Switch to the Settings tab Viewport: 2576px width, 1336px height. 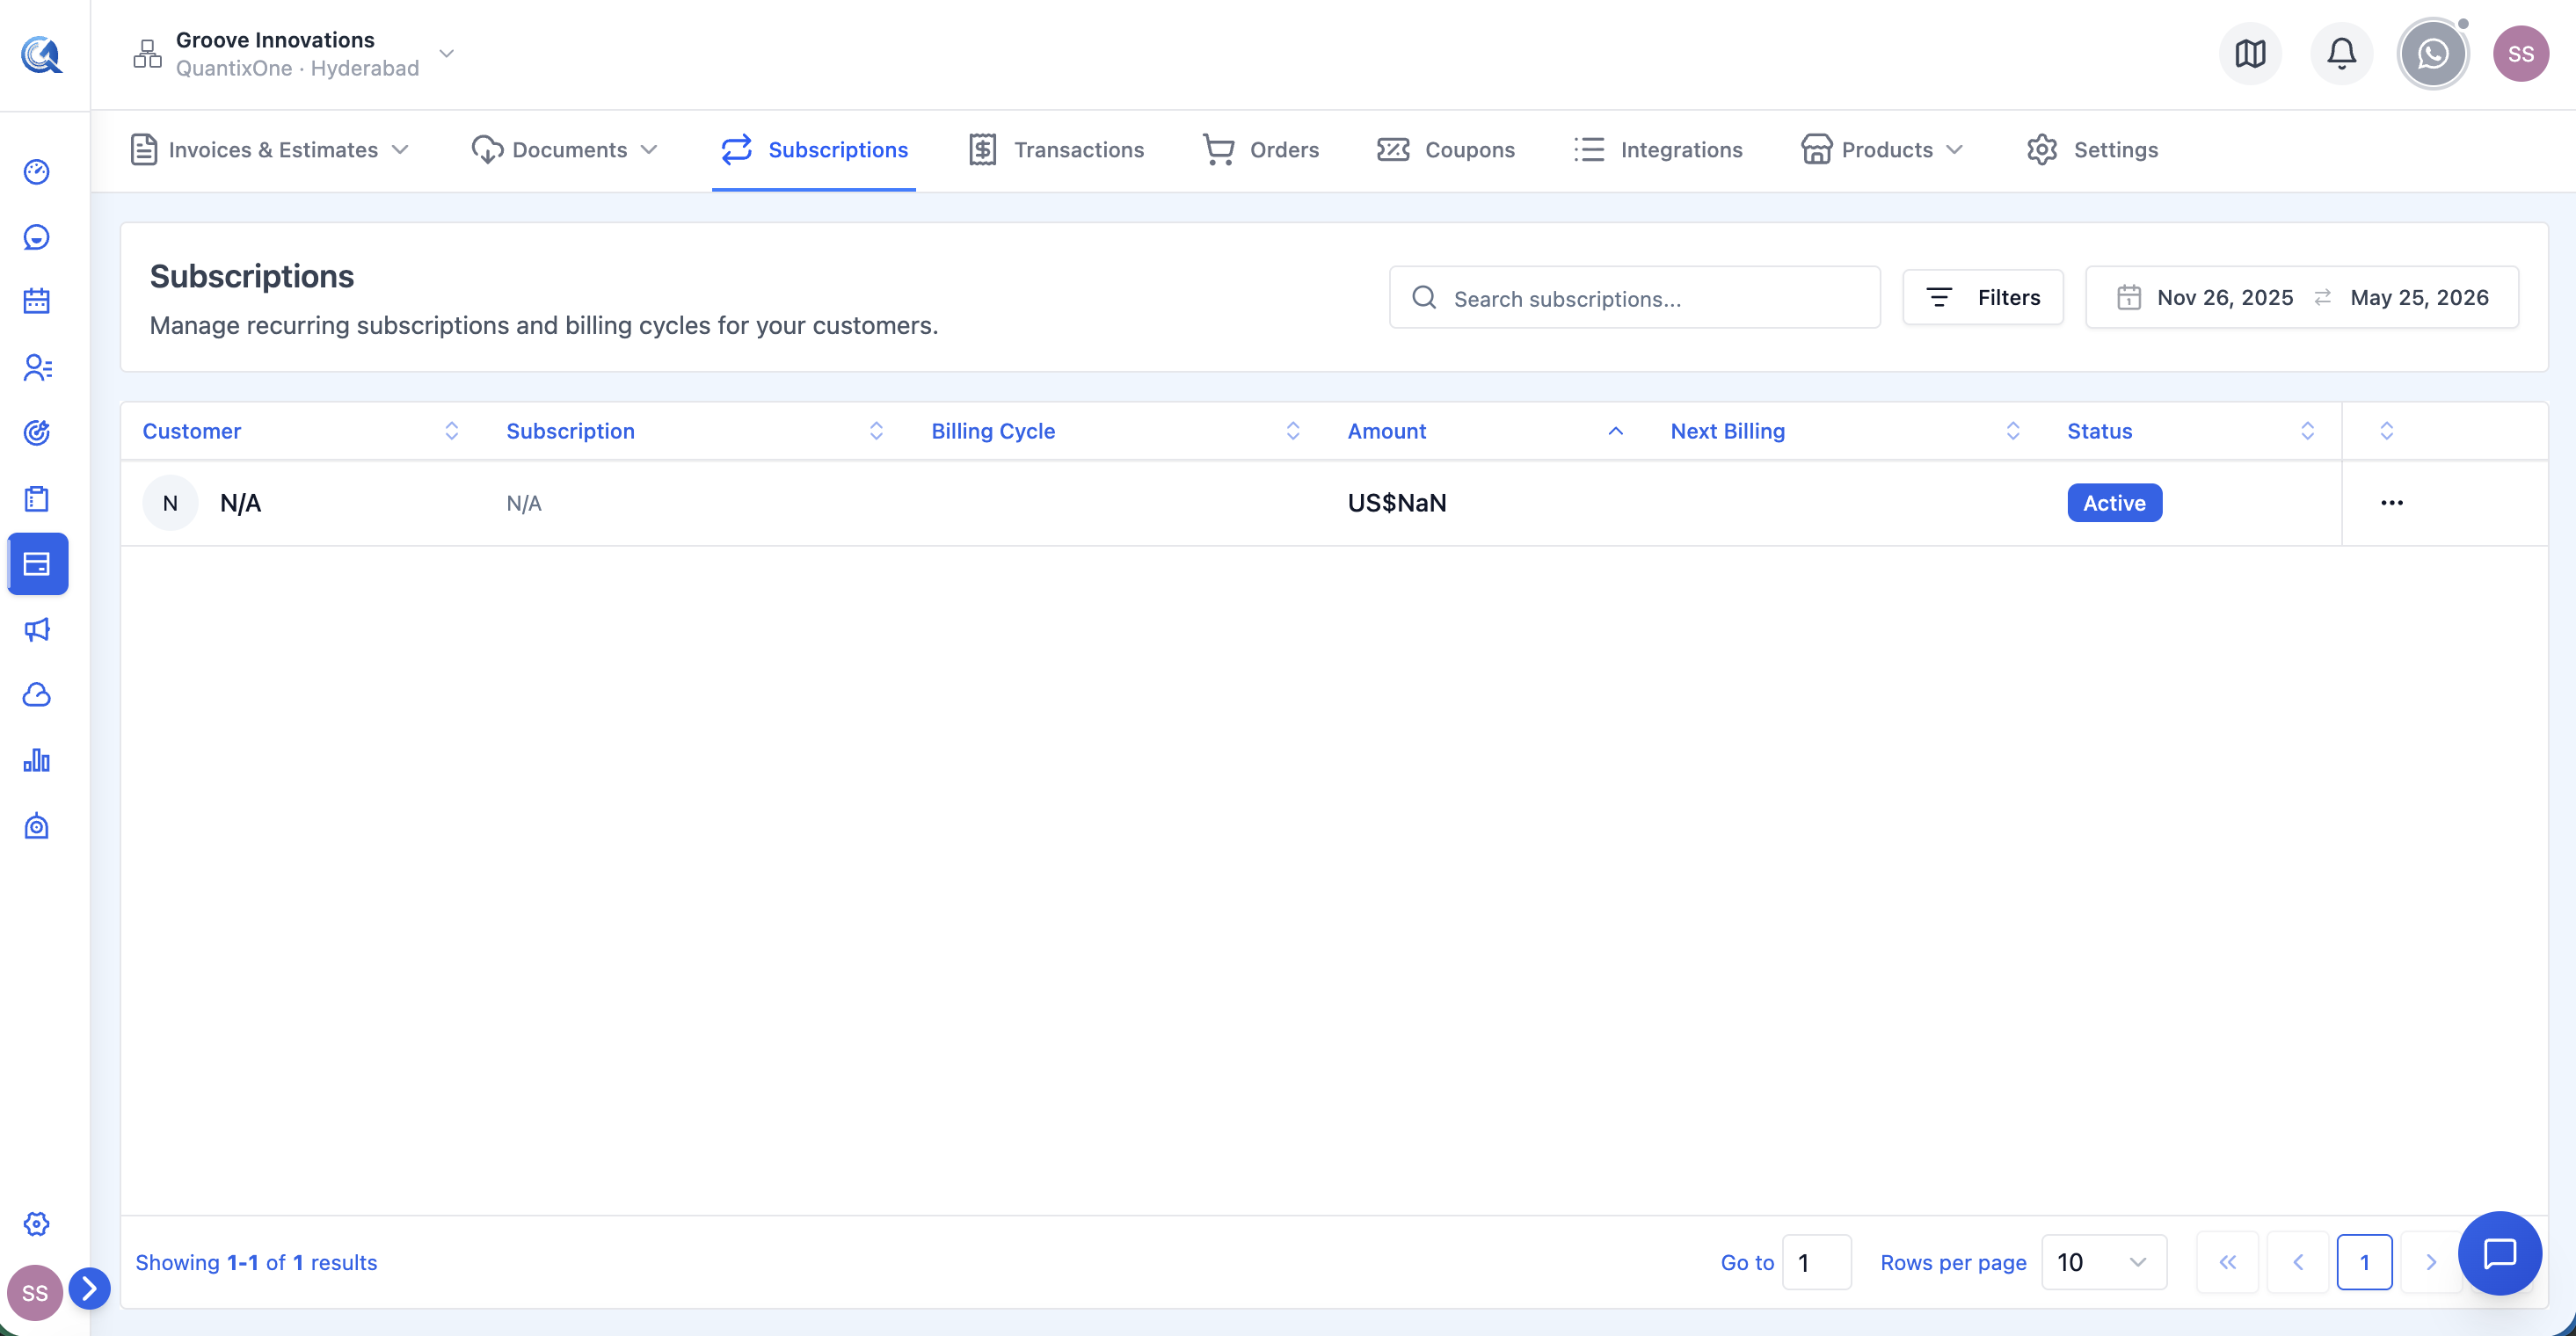pos(2092,150)
